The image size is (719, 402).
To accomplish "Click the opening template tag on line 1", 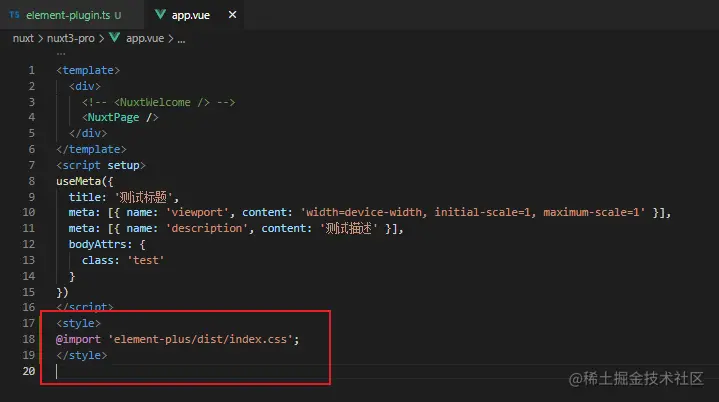I will (x=88, y=70).
